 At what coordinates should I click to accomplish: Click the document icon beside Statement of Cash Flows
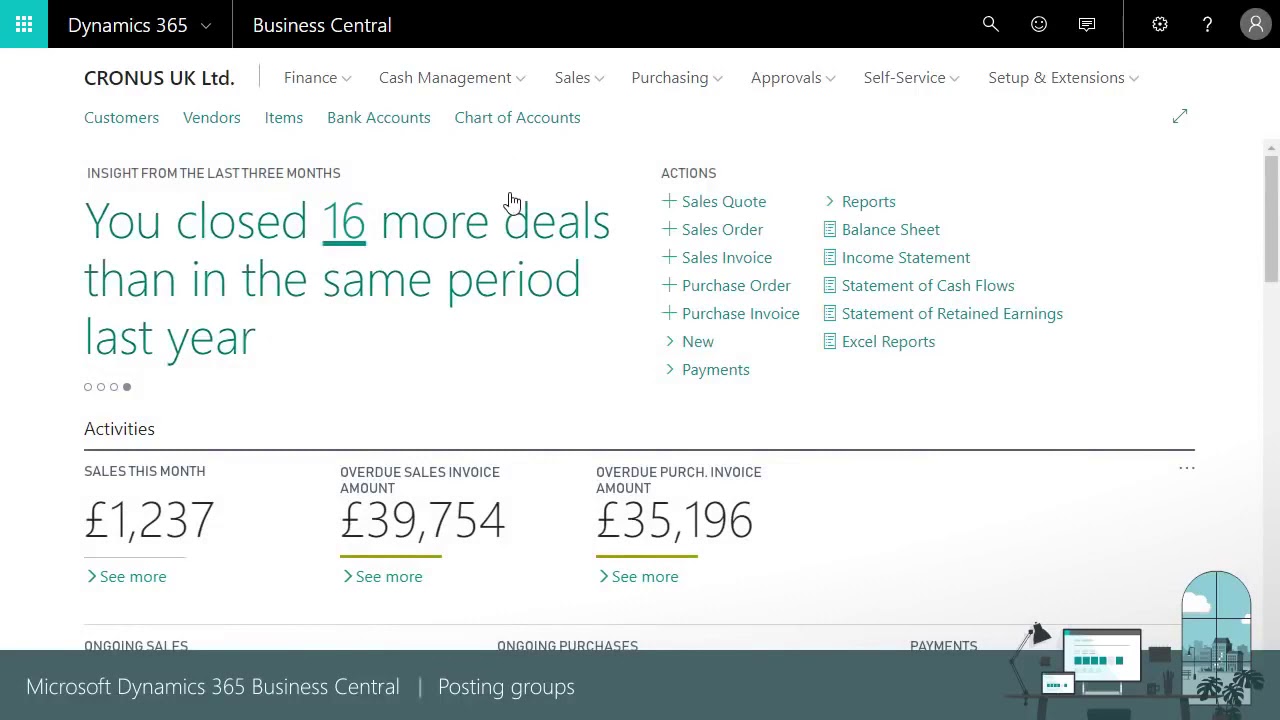click(x=830, y=285)
